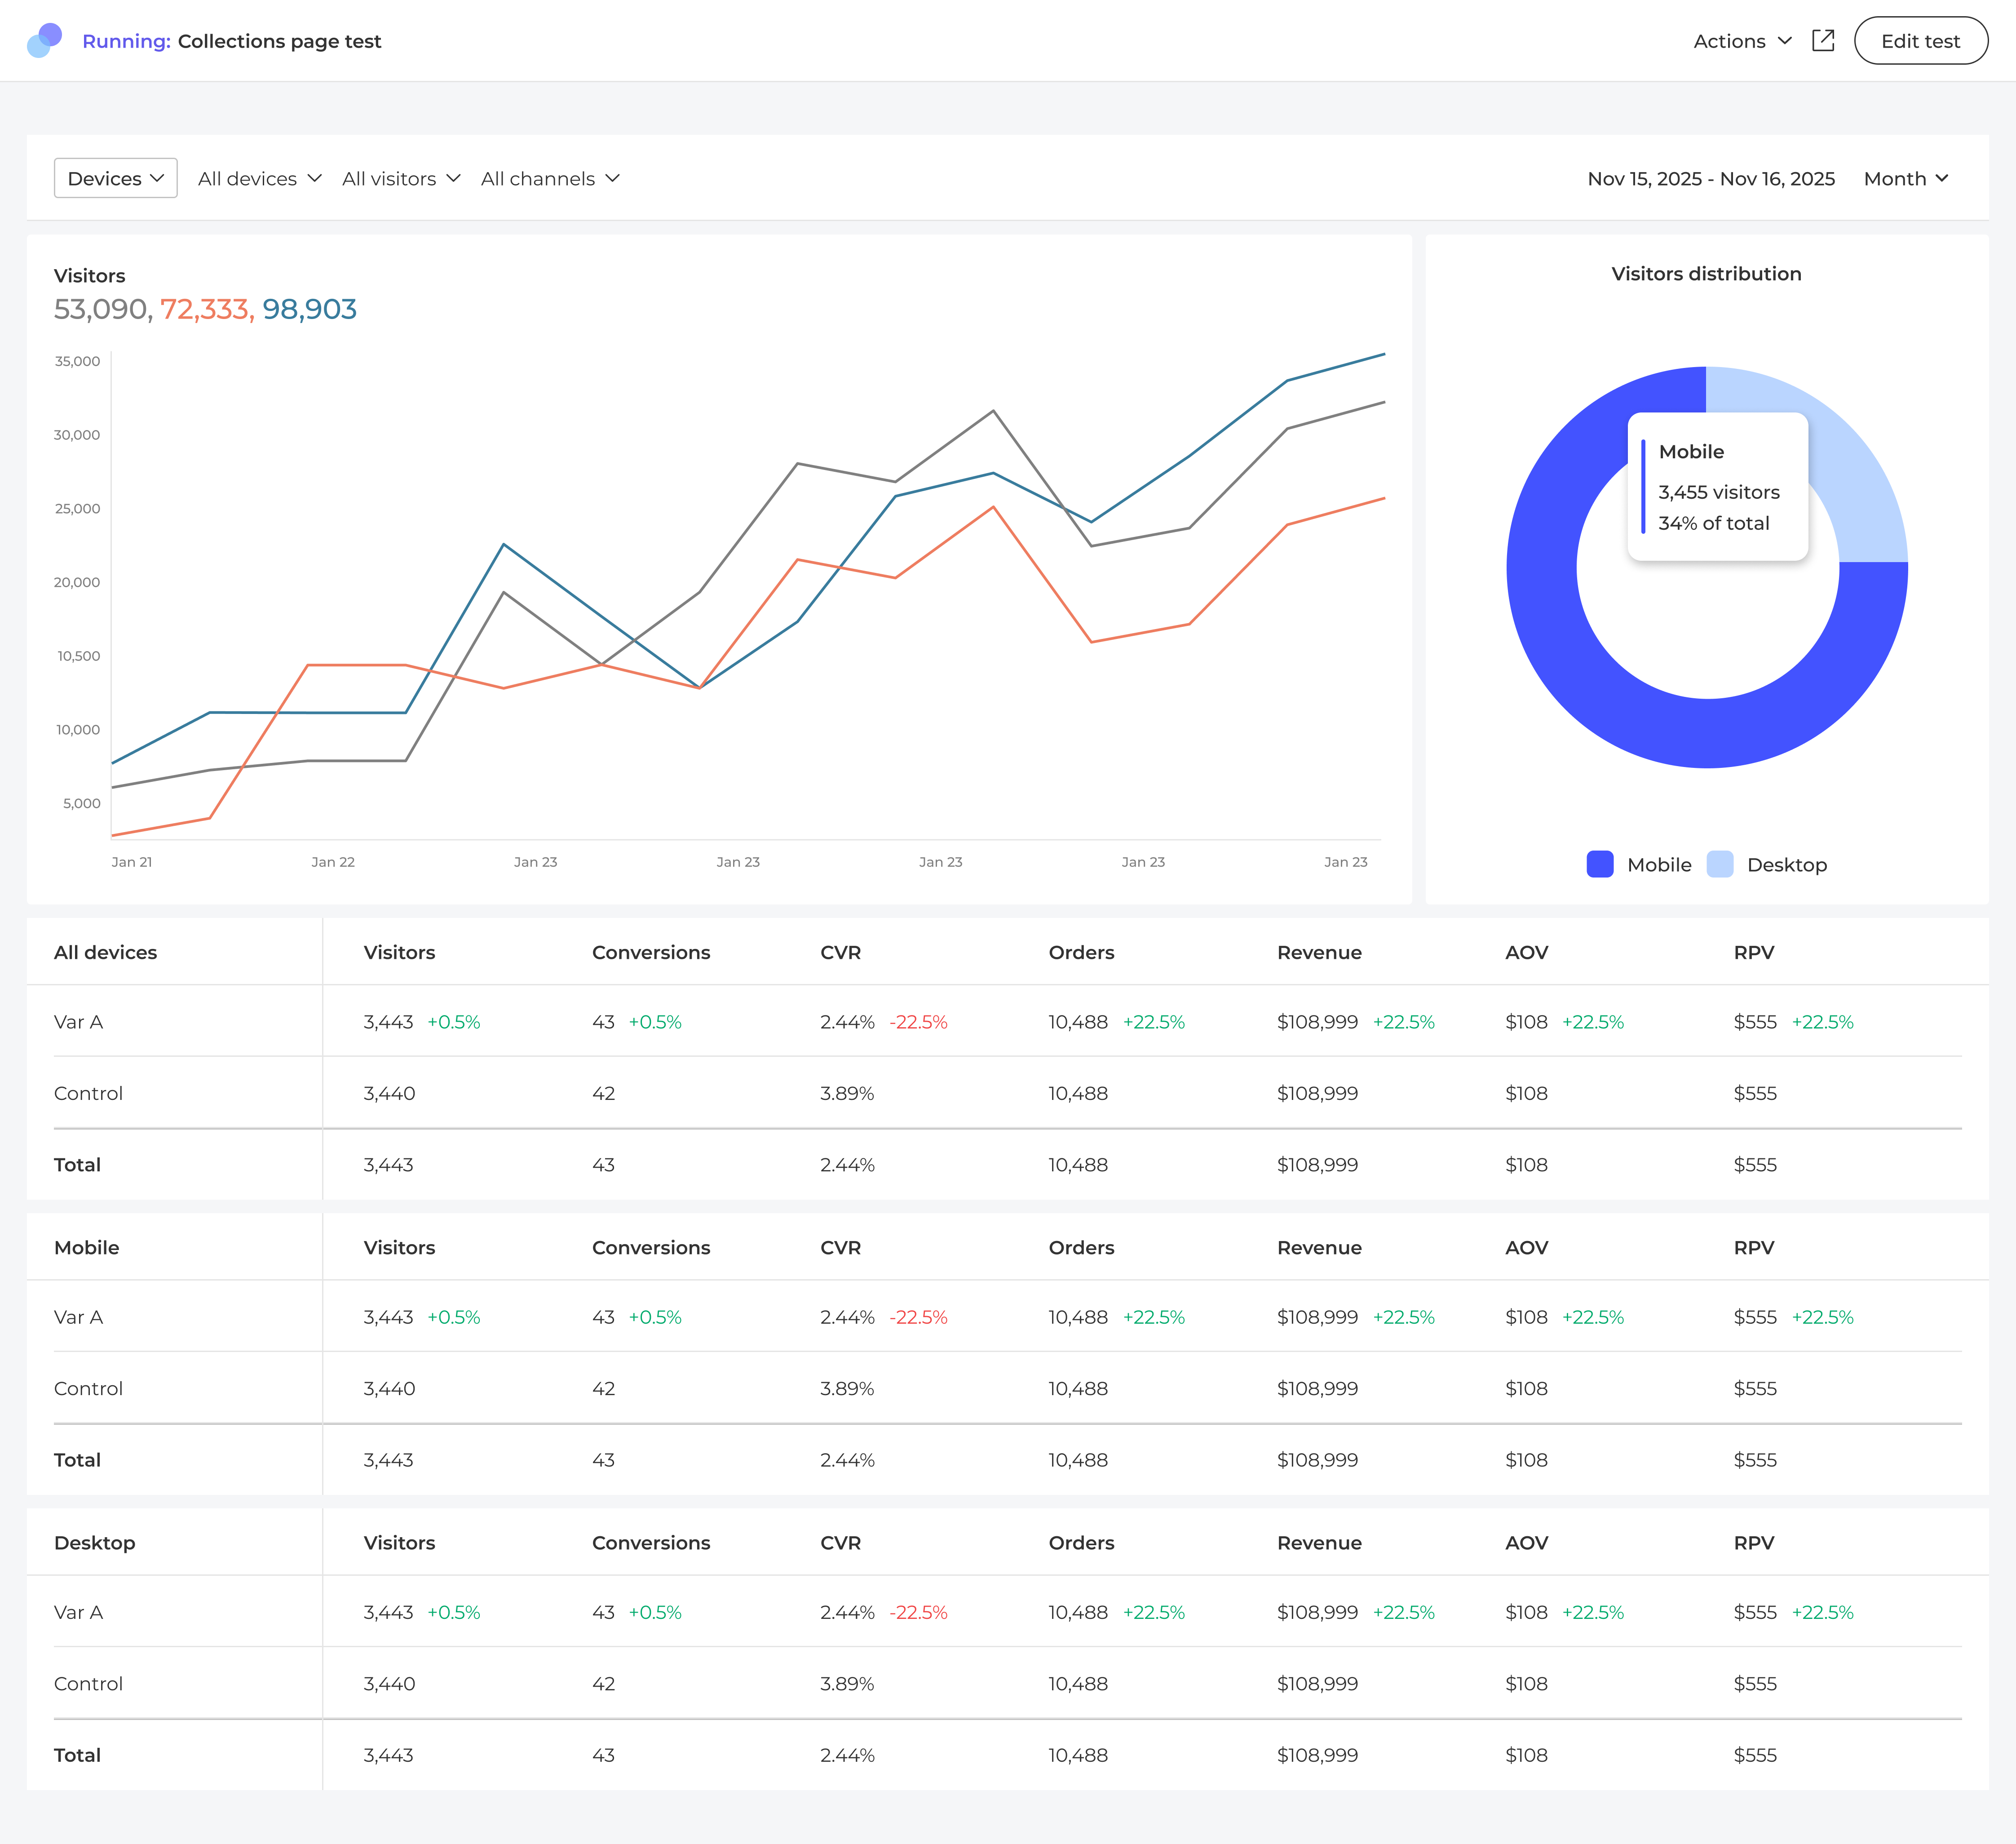Select Var A row in Desktop table
The height and width of the screenshot is (1844, 2016).
78,1612
